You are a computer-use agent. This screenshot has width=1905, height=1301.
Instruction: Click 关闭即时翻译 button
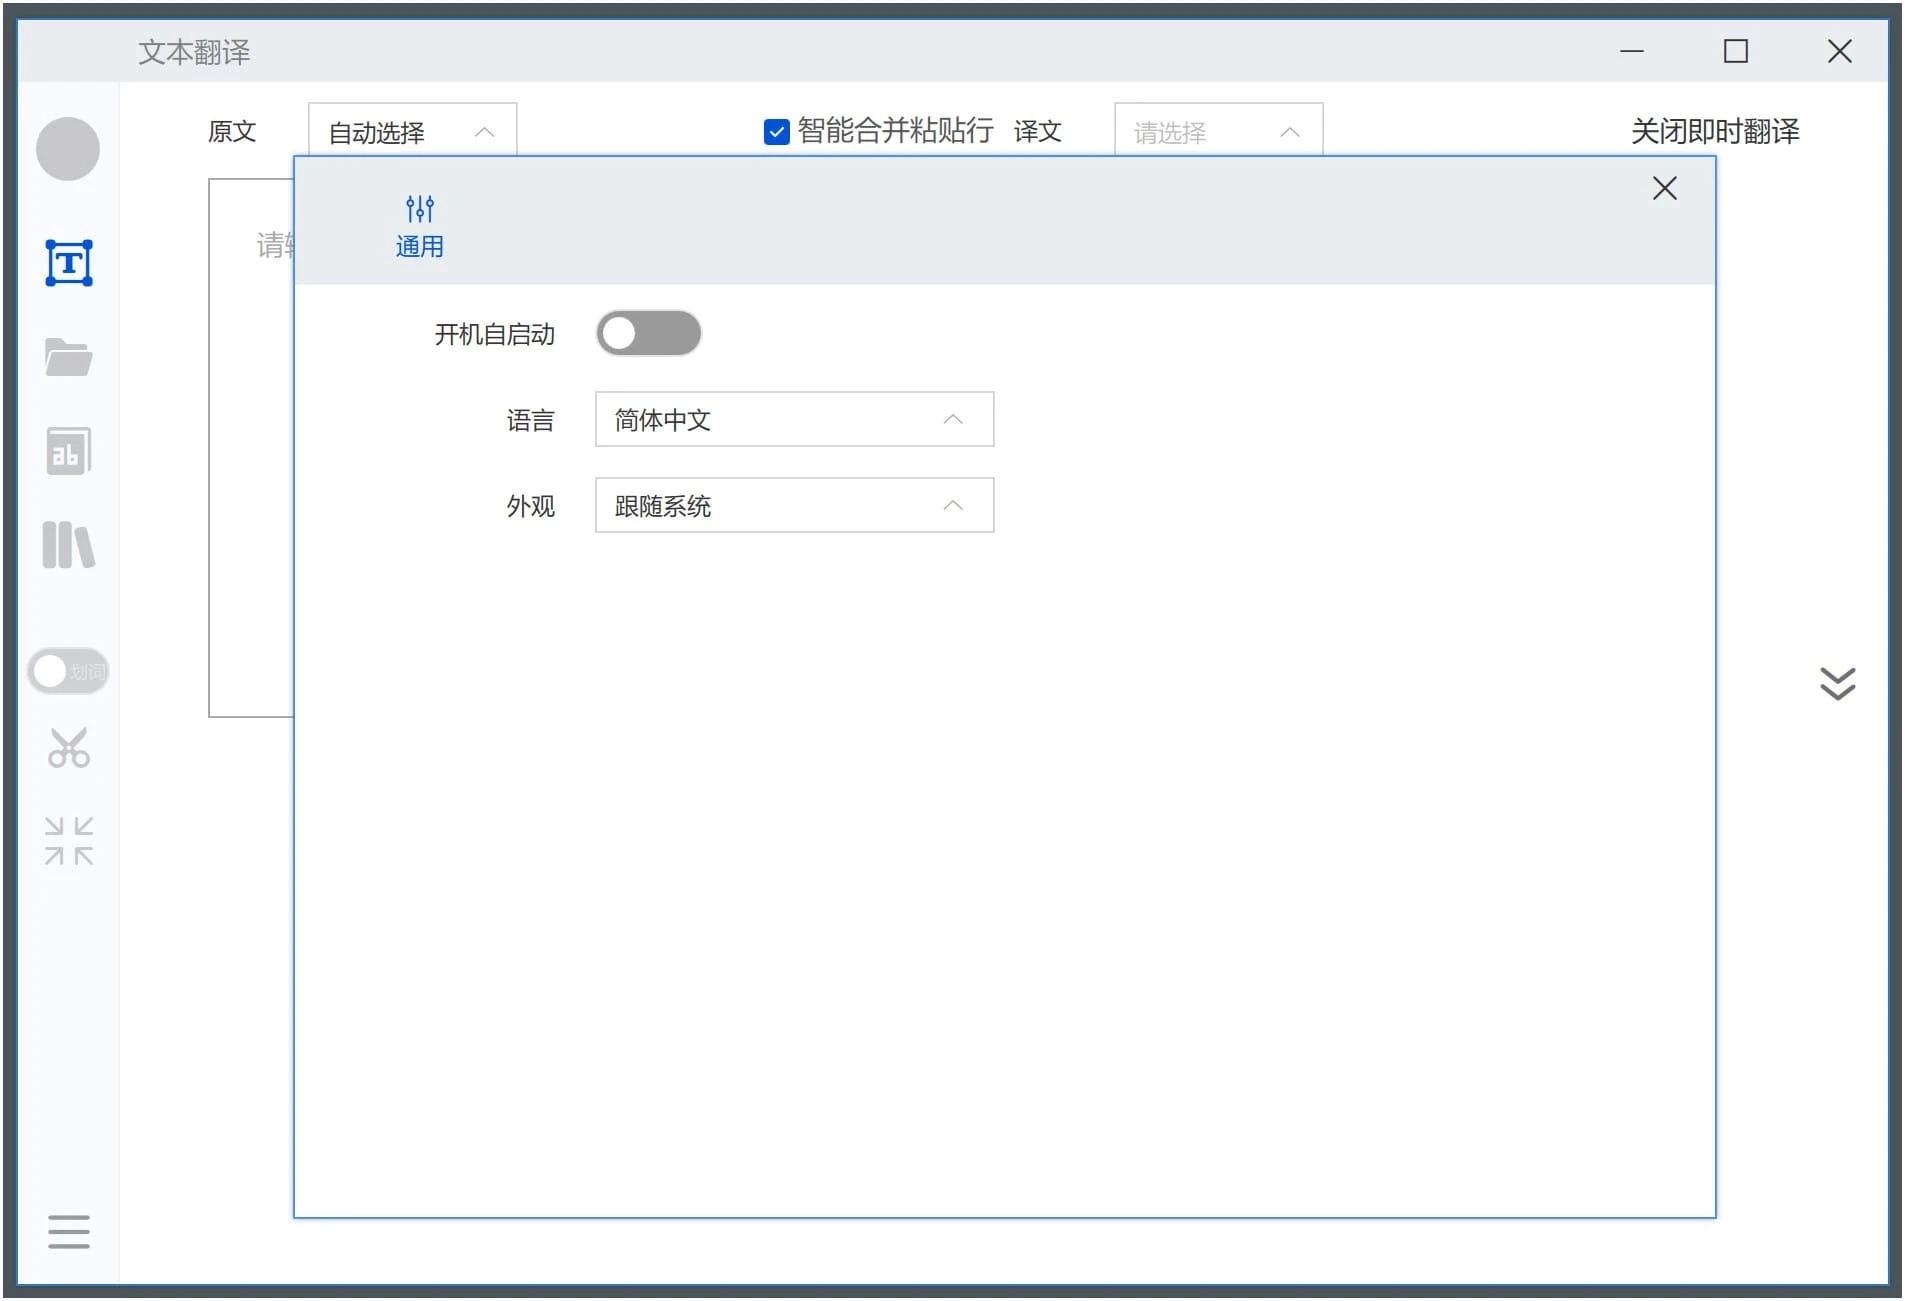click(x=1715, y=132)
